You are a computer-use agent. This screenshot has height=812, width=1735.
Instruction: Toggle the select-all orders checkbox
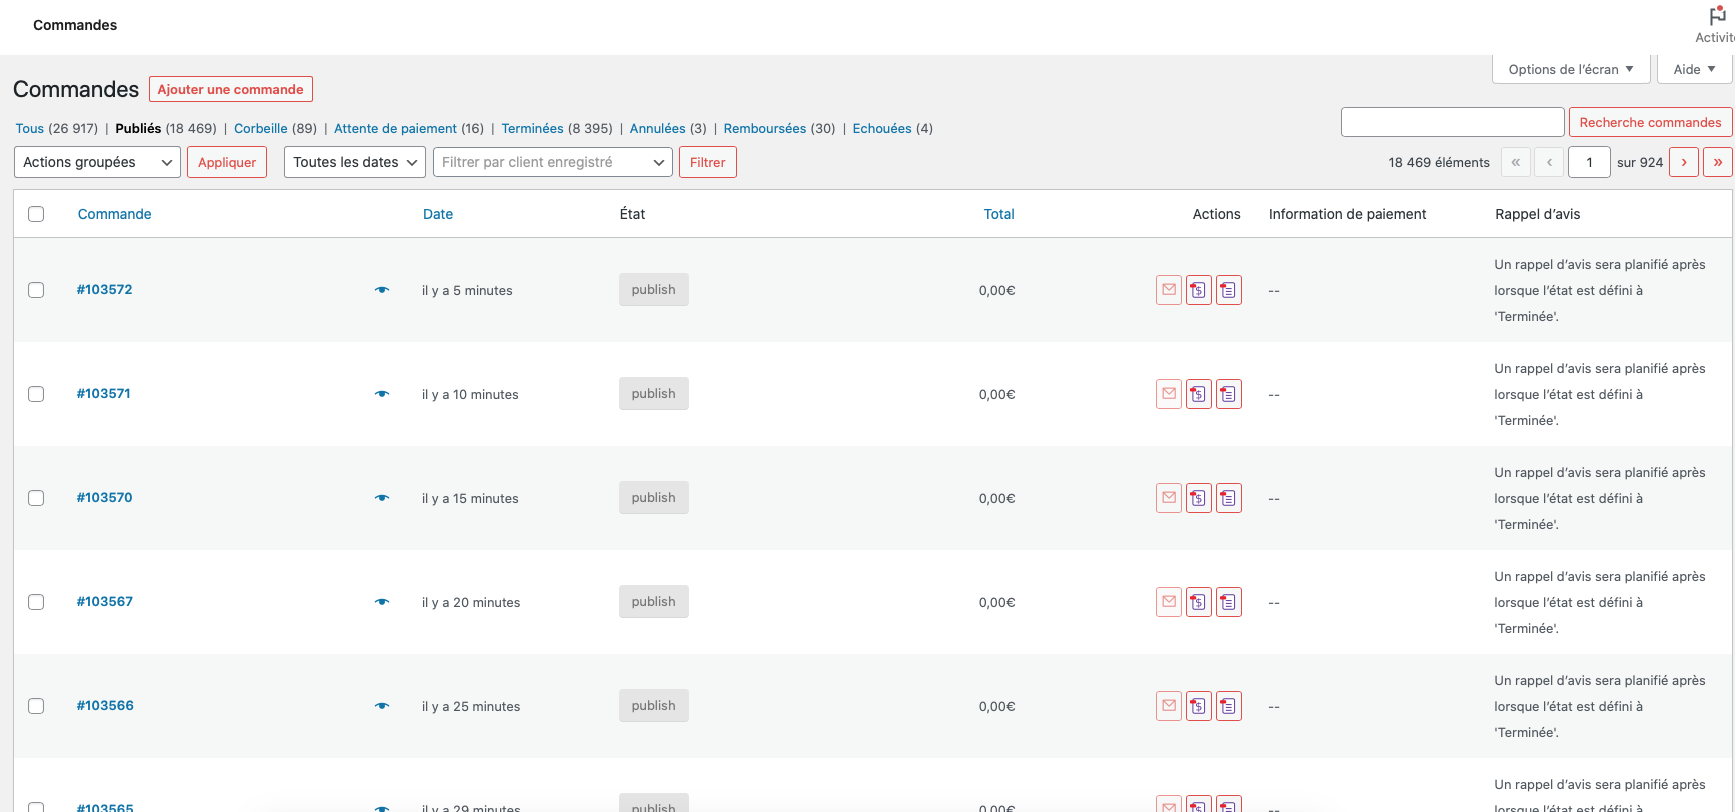click(x=36, y=214)
